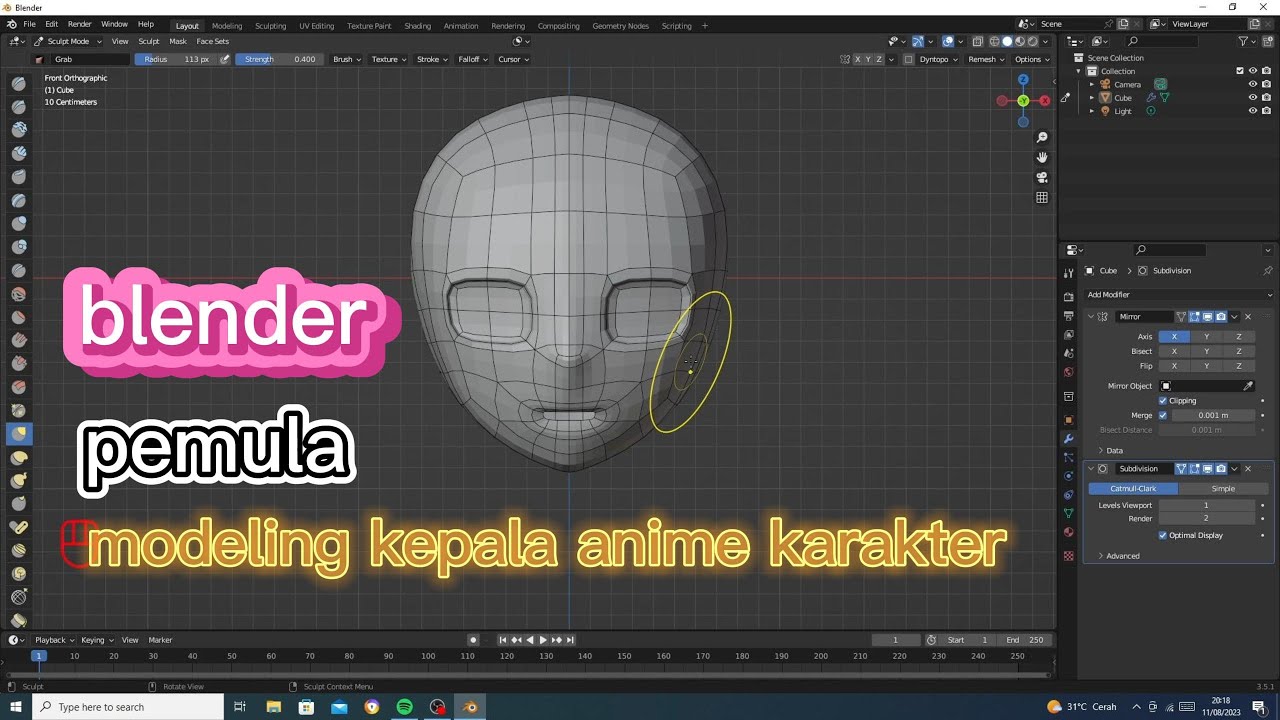Toggle camera view icon in viewport
Viewport: 1280px width, 720px height.
click(x=1042, y=177)
